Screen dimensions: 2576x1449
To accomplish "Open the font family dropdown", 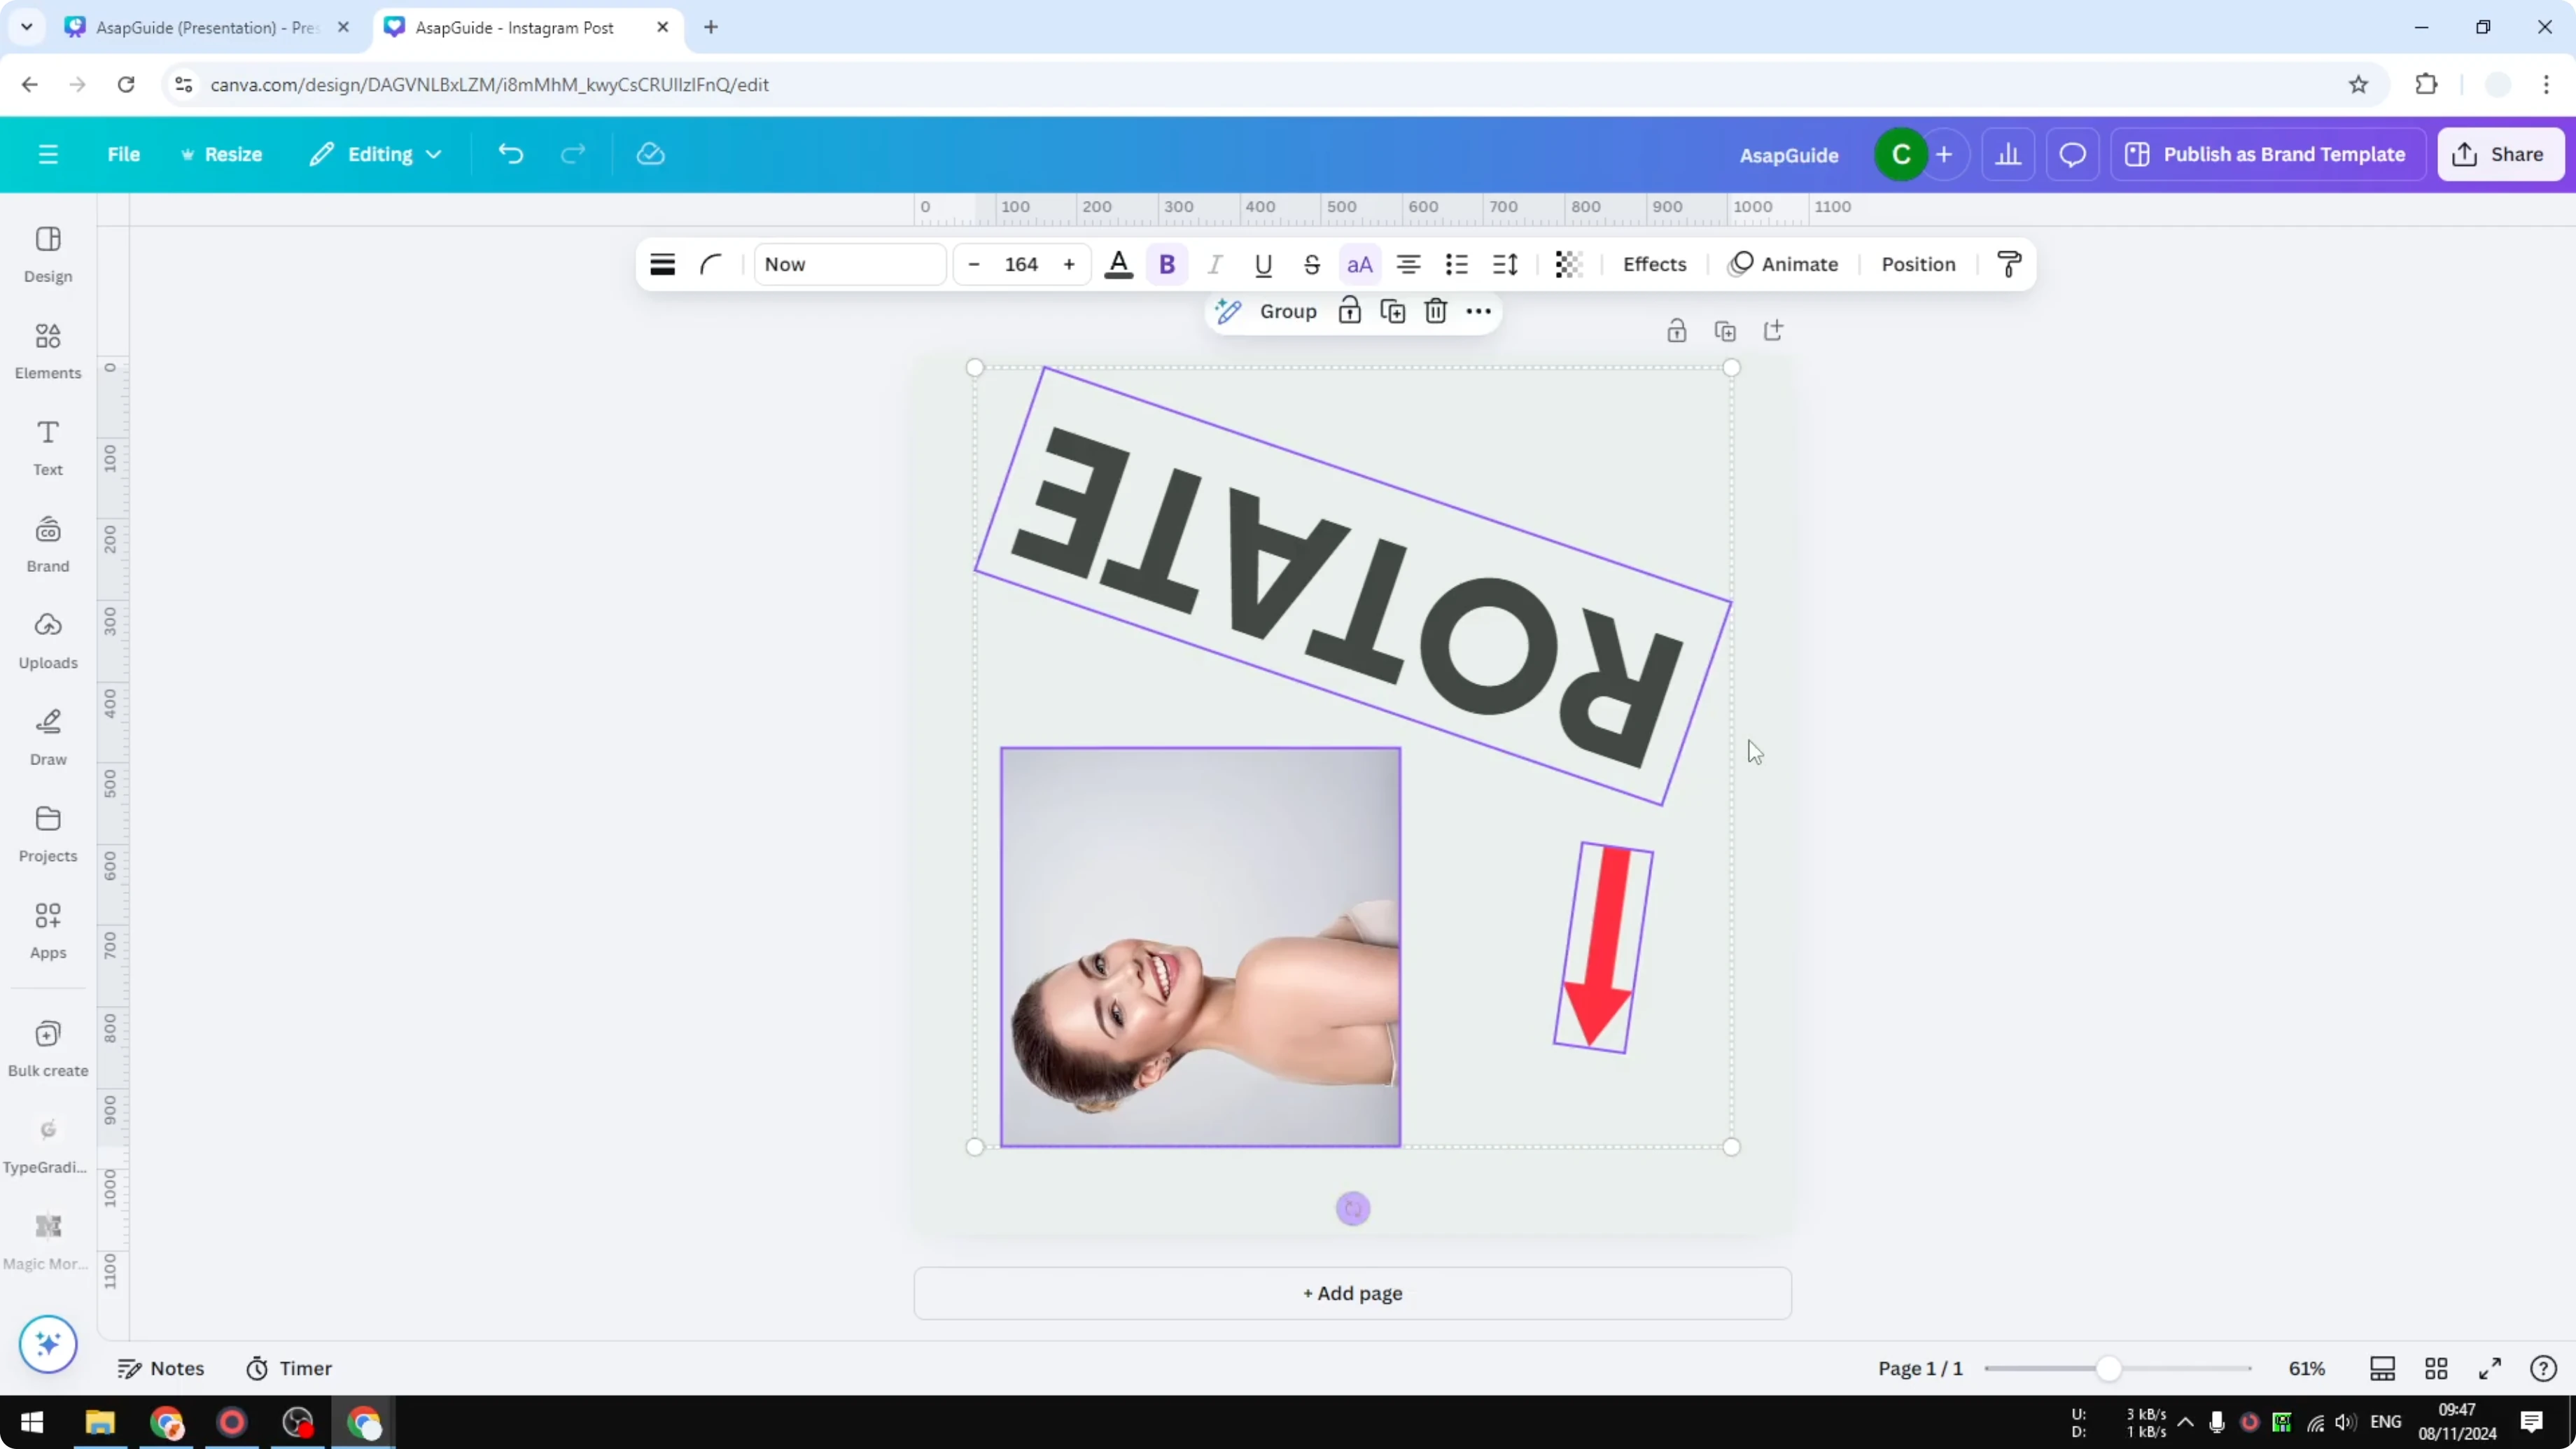I will coord(849,264).
